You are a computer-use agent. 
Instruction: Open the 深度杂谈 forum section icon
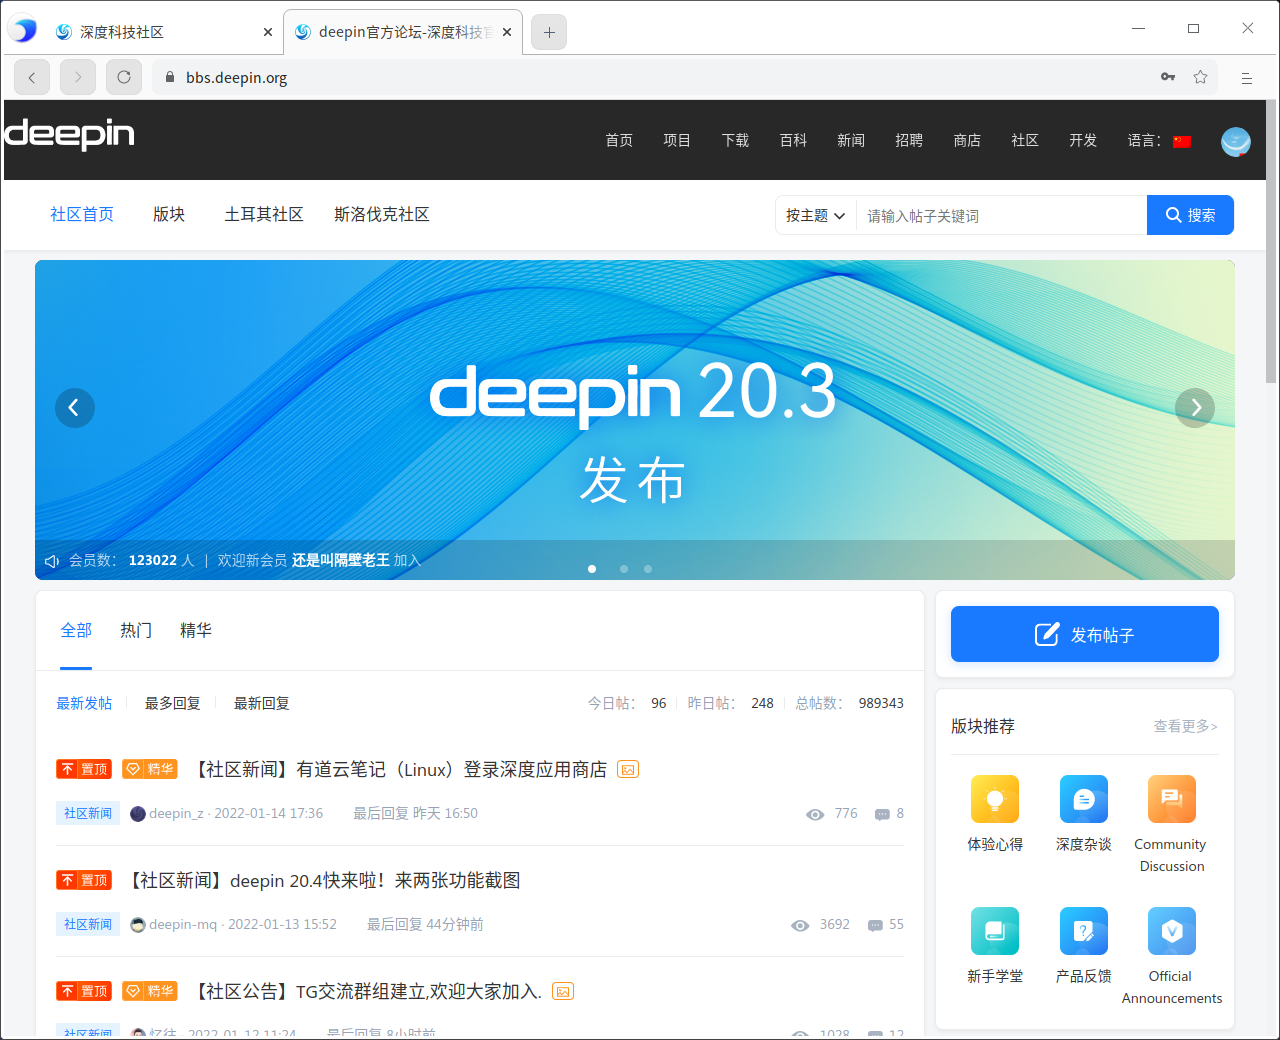pos(1083,799)
